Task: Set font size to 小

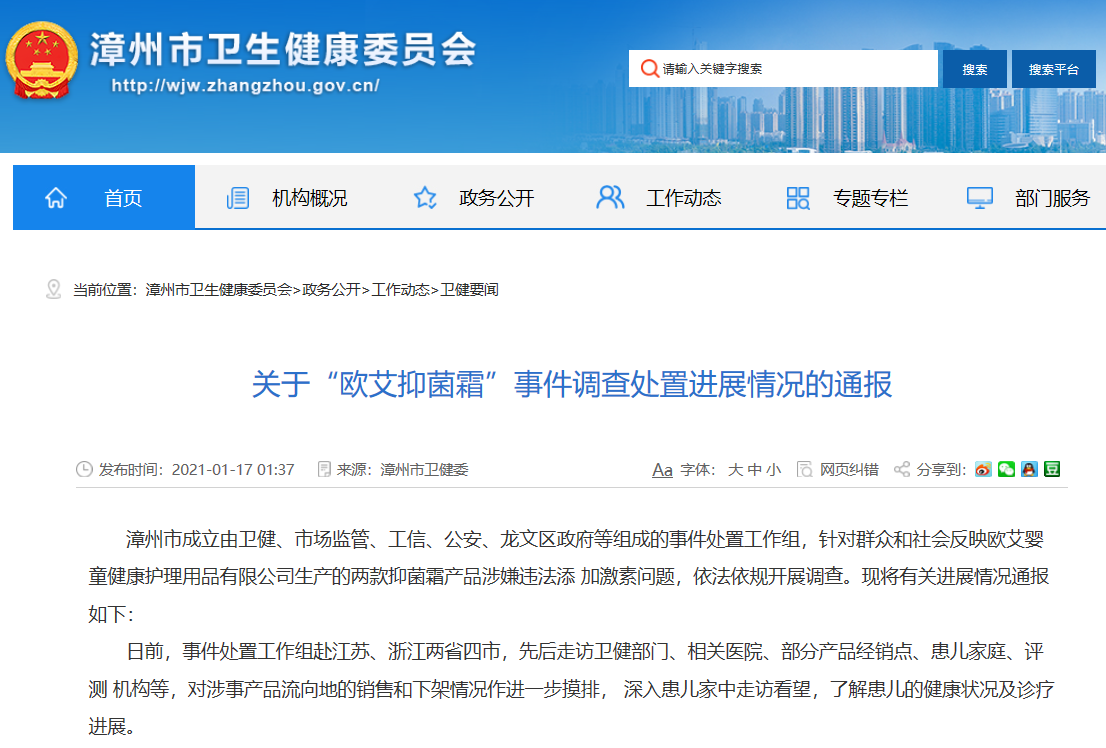Action: [x=774, y=470]
